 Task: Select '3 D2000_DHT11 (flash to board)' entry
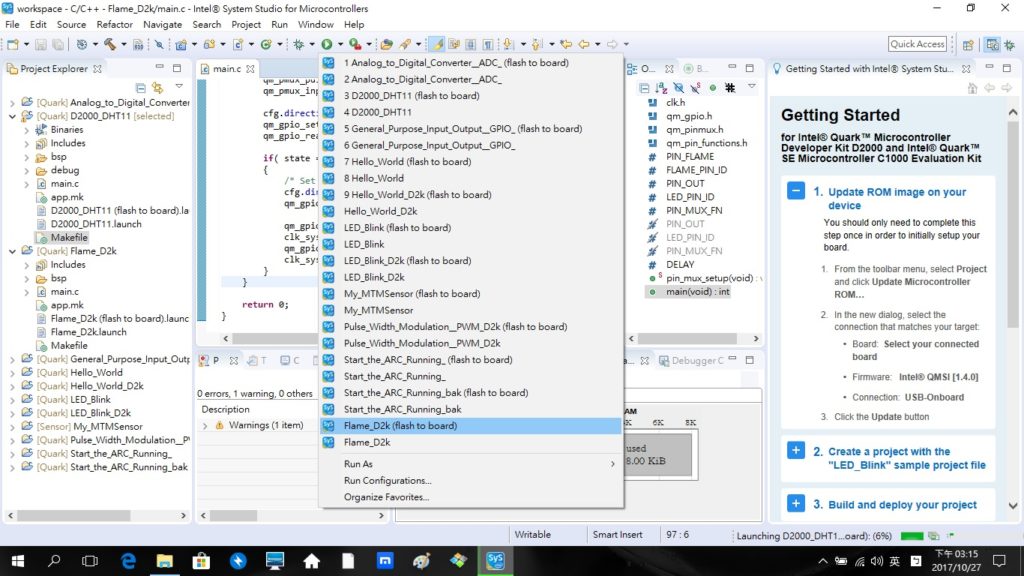[x=471, y=96]
